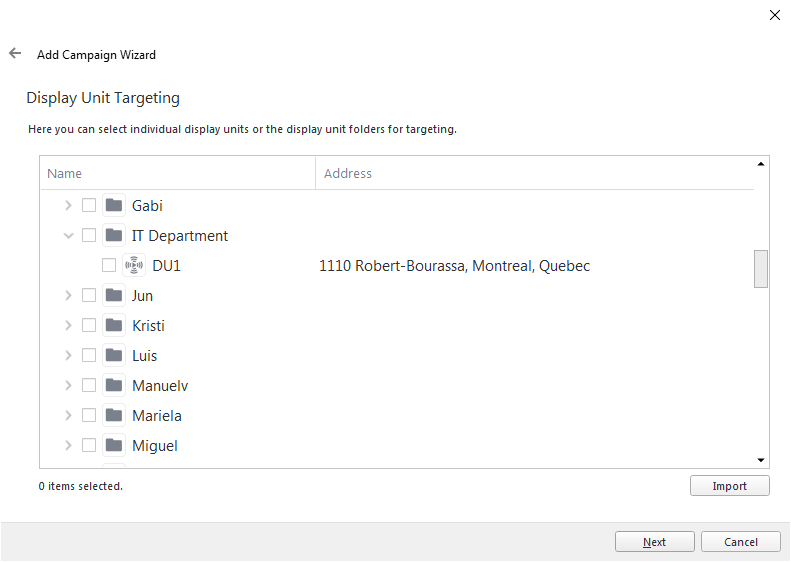Click the Manuelv folder icon
This screenshot has height=562, width=791.
(x=114, y=385)
